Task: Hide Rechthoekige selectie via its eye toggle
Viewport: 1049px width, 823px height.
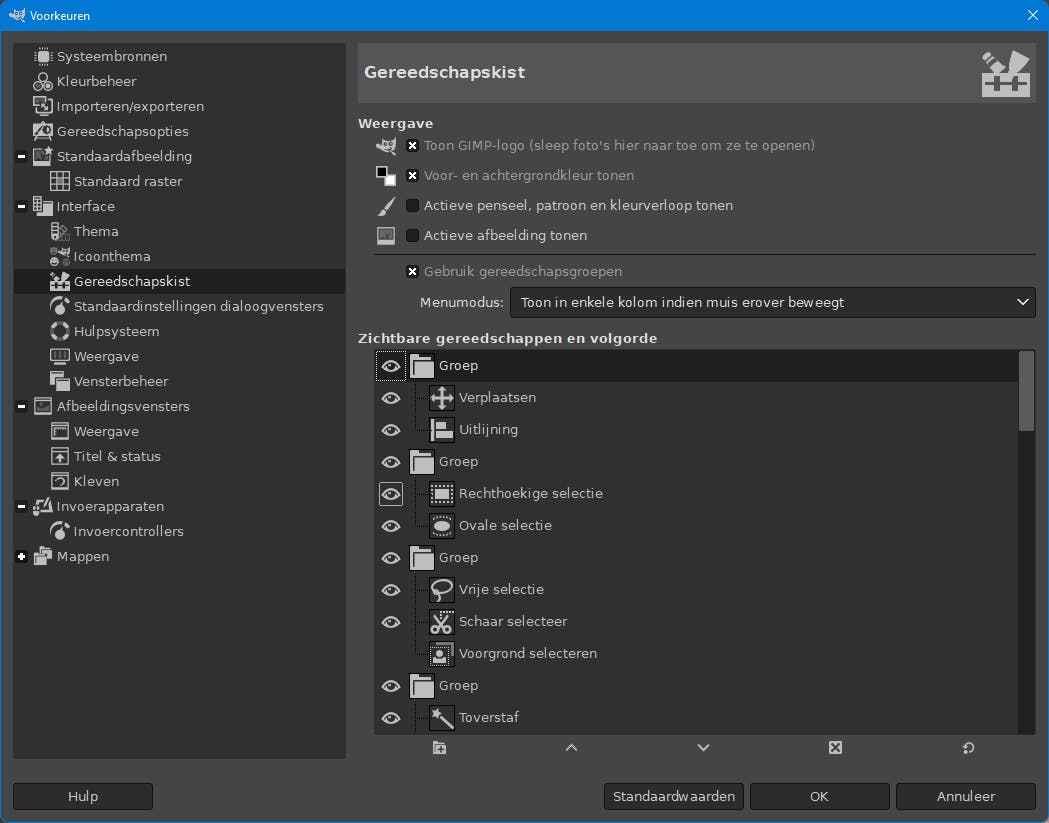Action: [390, 493]
